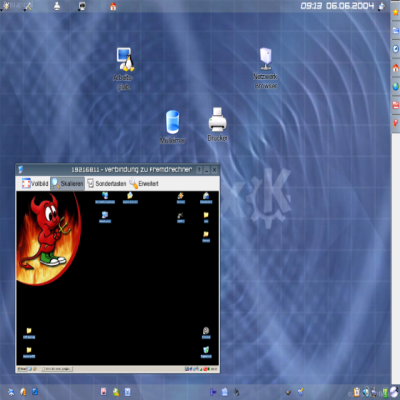Open the envelope icon on the remote desktop

[130, 197]
